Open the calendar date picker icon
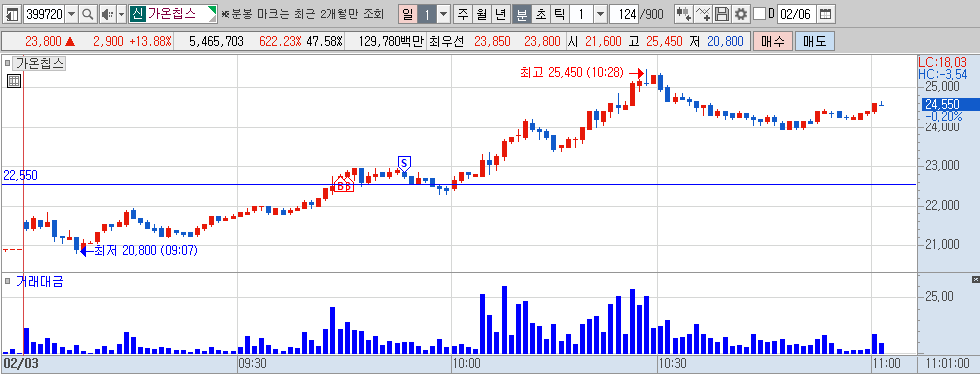Image resolution: width=980 pixels, height=374 pixels. click(x=826, y=13)
